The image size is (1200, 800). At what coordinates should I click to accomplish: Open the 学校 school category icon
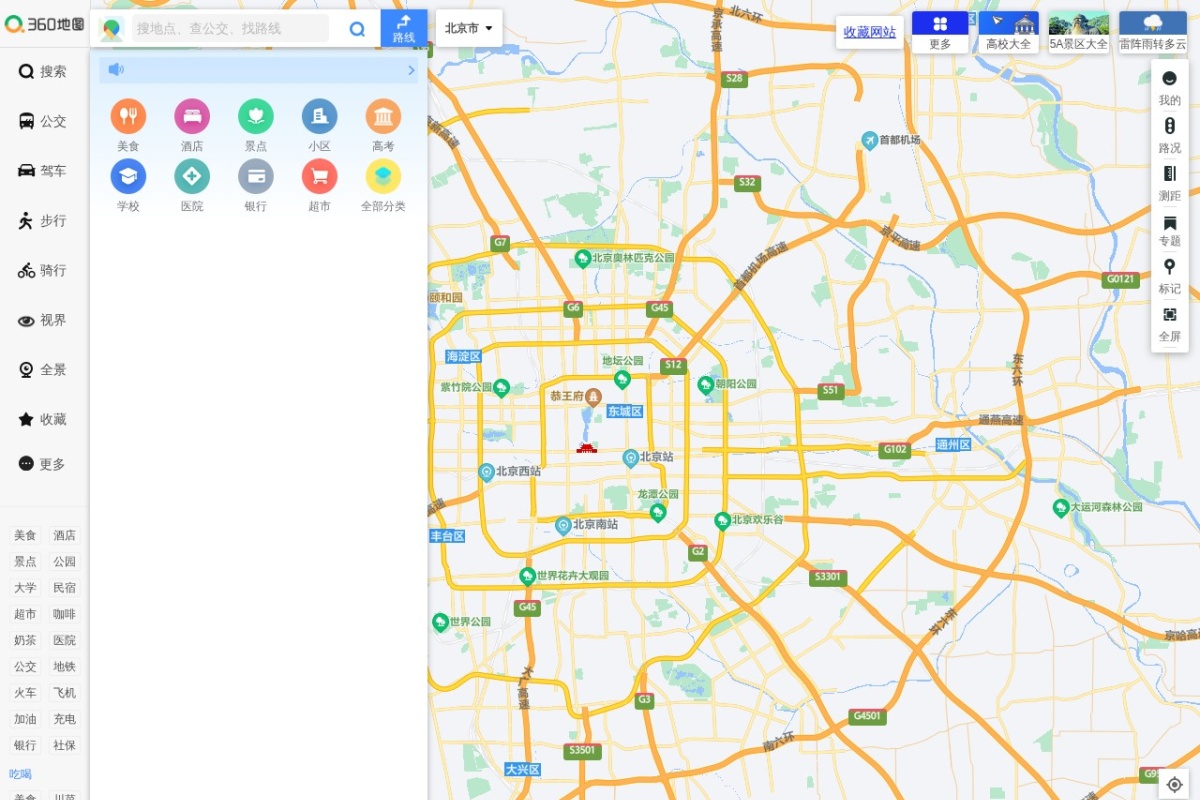coord(128,177)
